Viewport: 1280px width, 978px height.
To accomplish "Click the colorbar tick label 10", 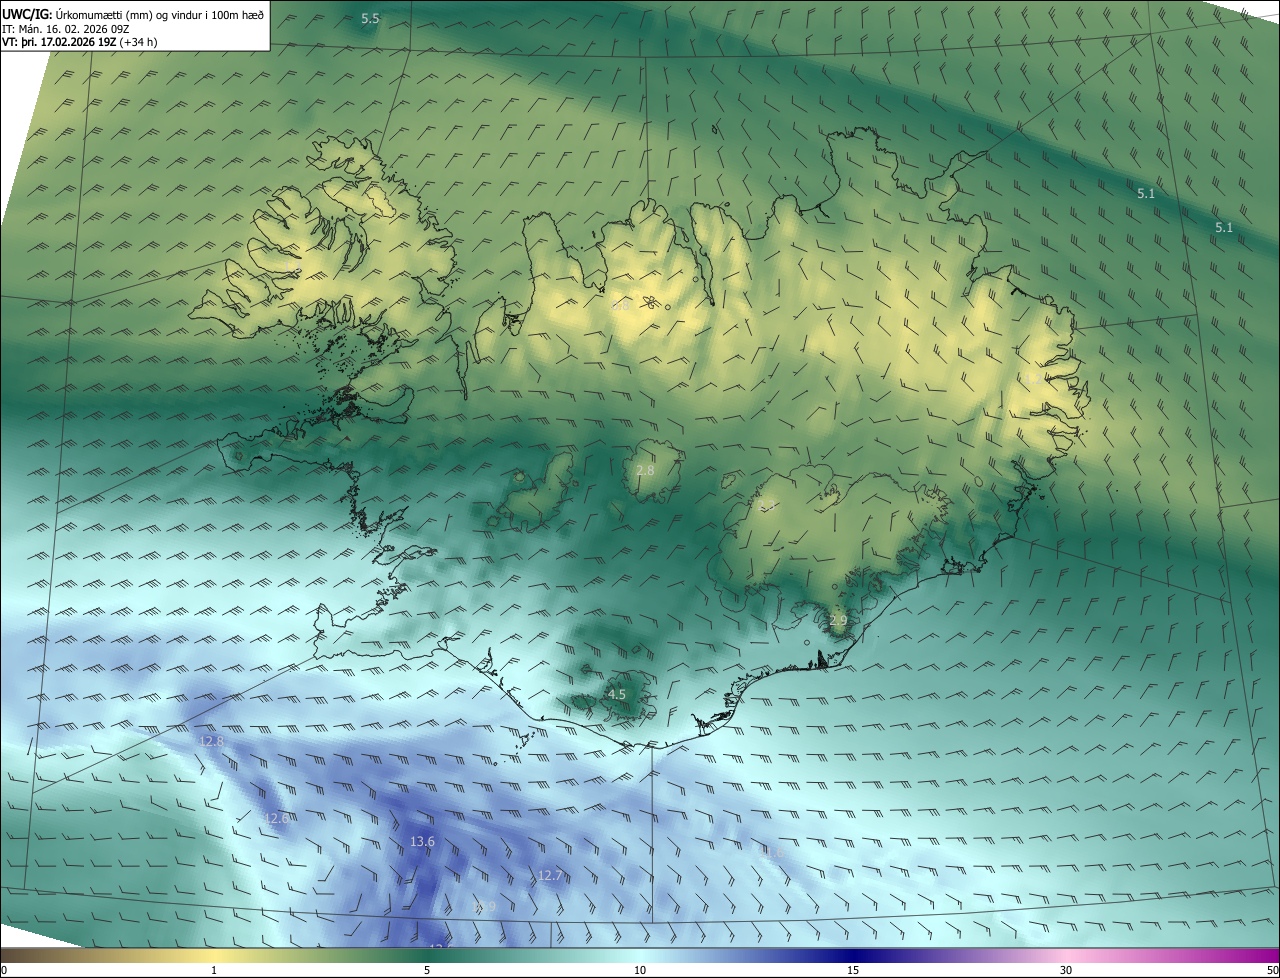I will point(640,971).
